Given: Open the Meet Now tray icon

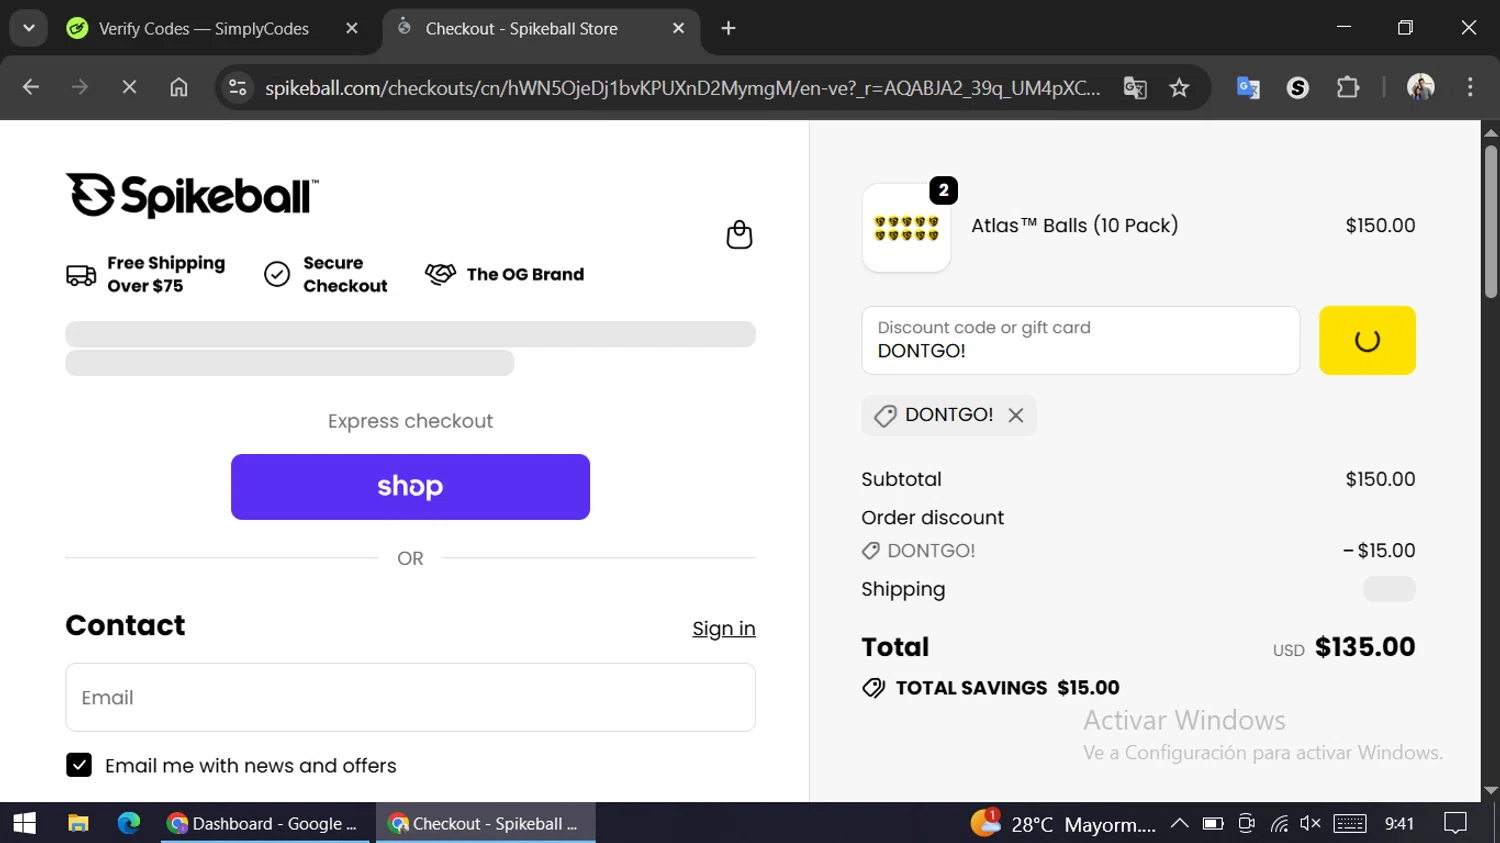Looking at the screenshot, I should pyautogui.click(x=1246, y=823).
